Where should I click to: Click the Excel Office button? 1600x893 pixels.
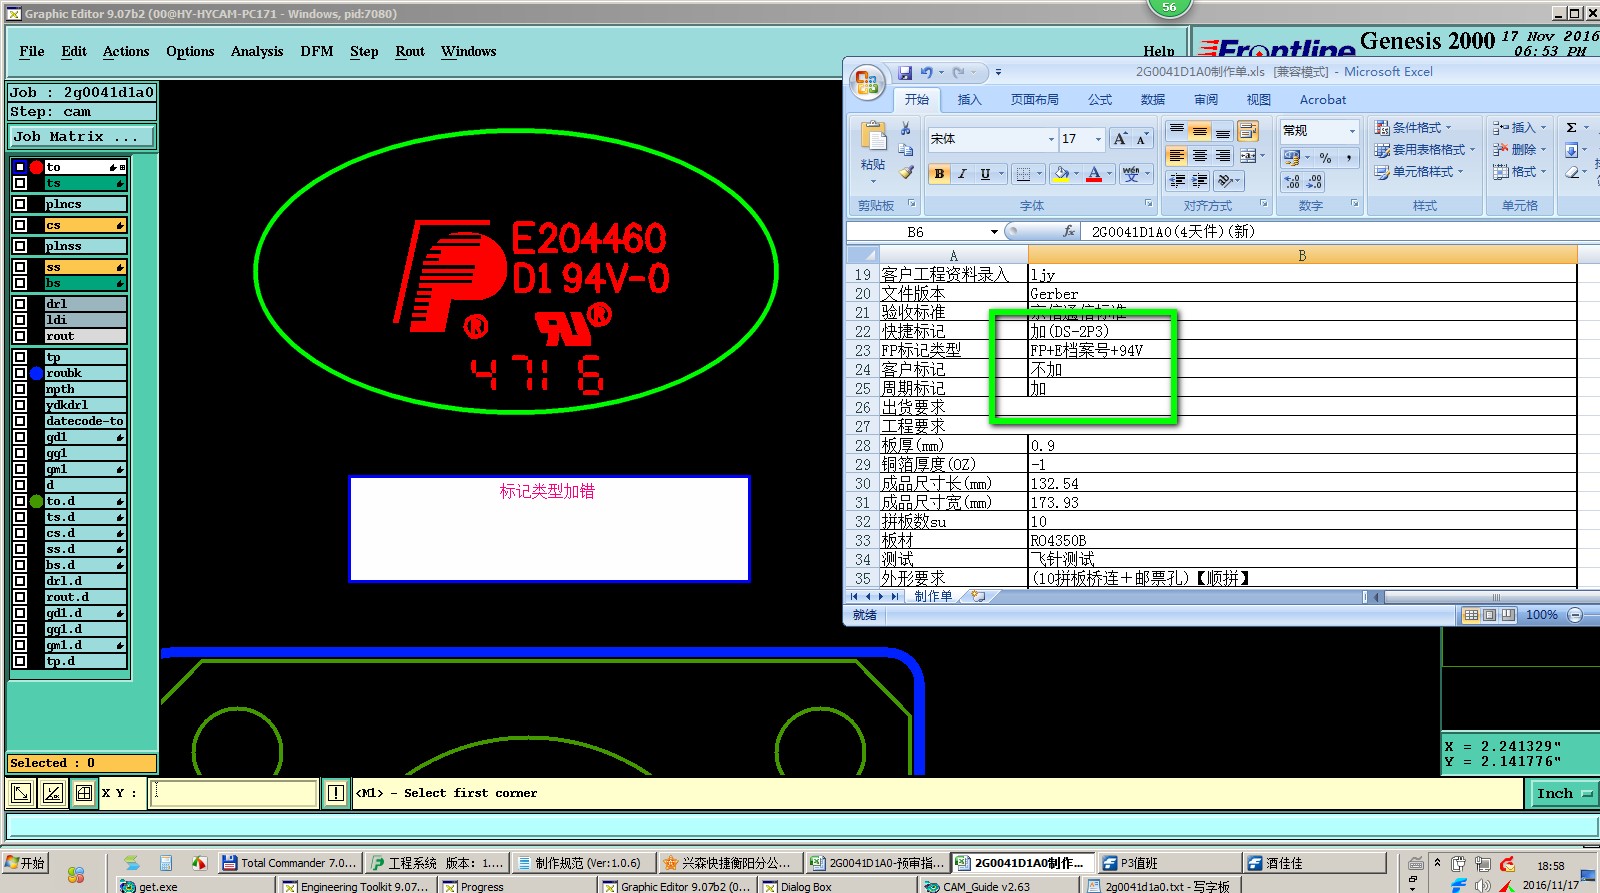[867, 83]
